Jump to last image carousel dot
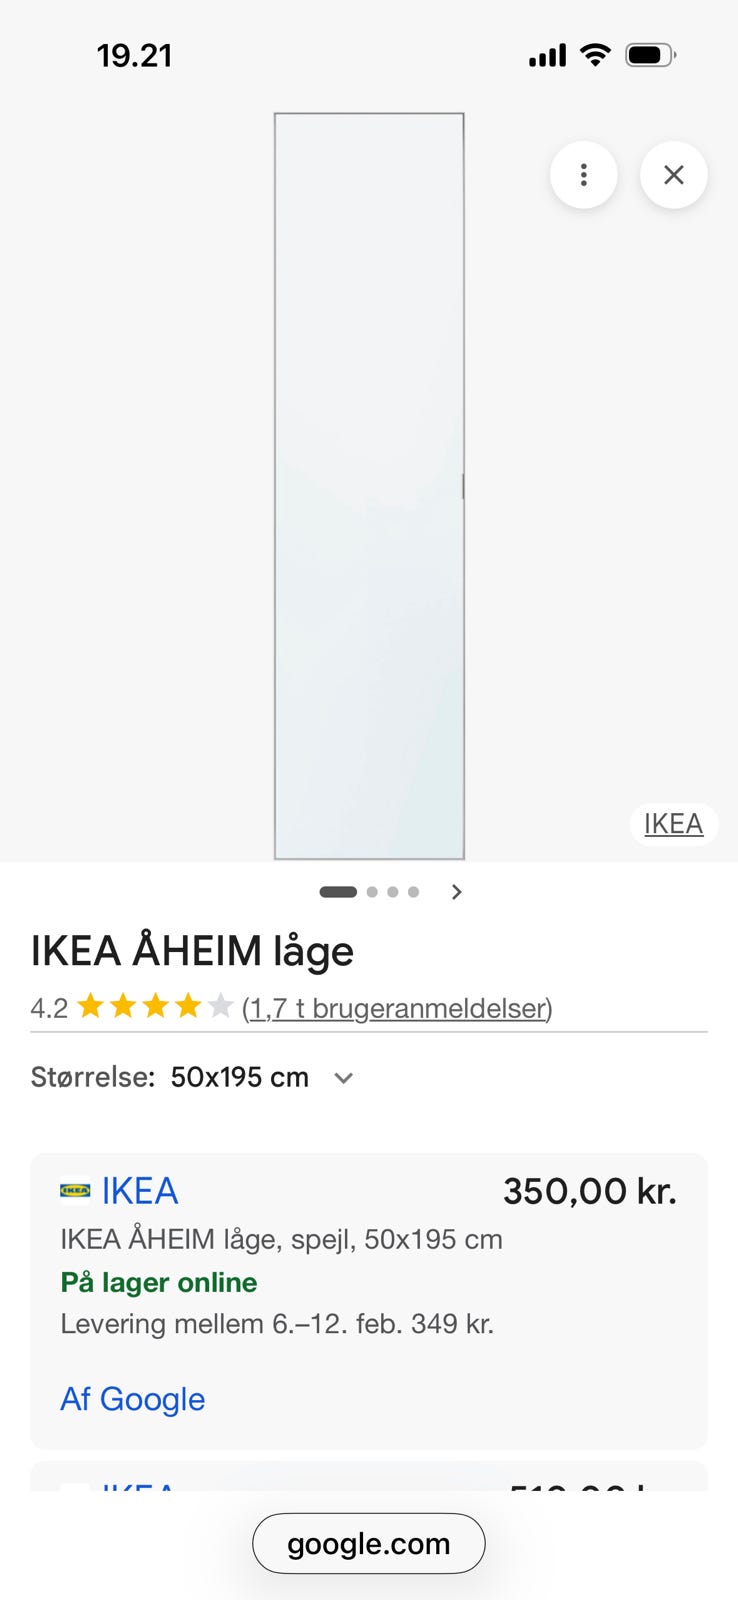The width and height of the screenshot is (738, 1600). coord(413,892)
